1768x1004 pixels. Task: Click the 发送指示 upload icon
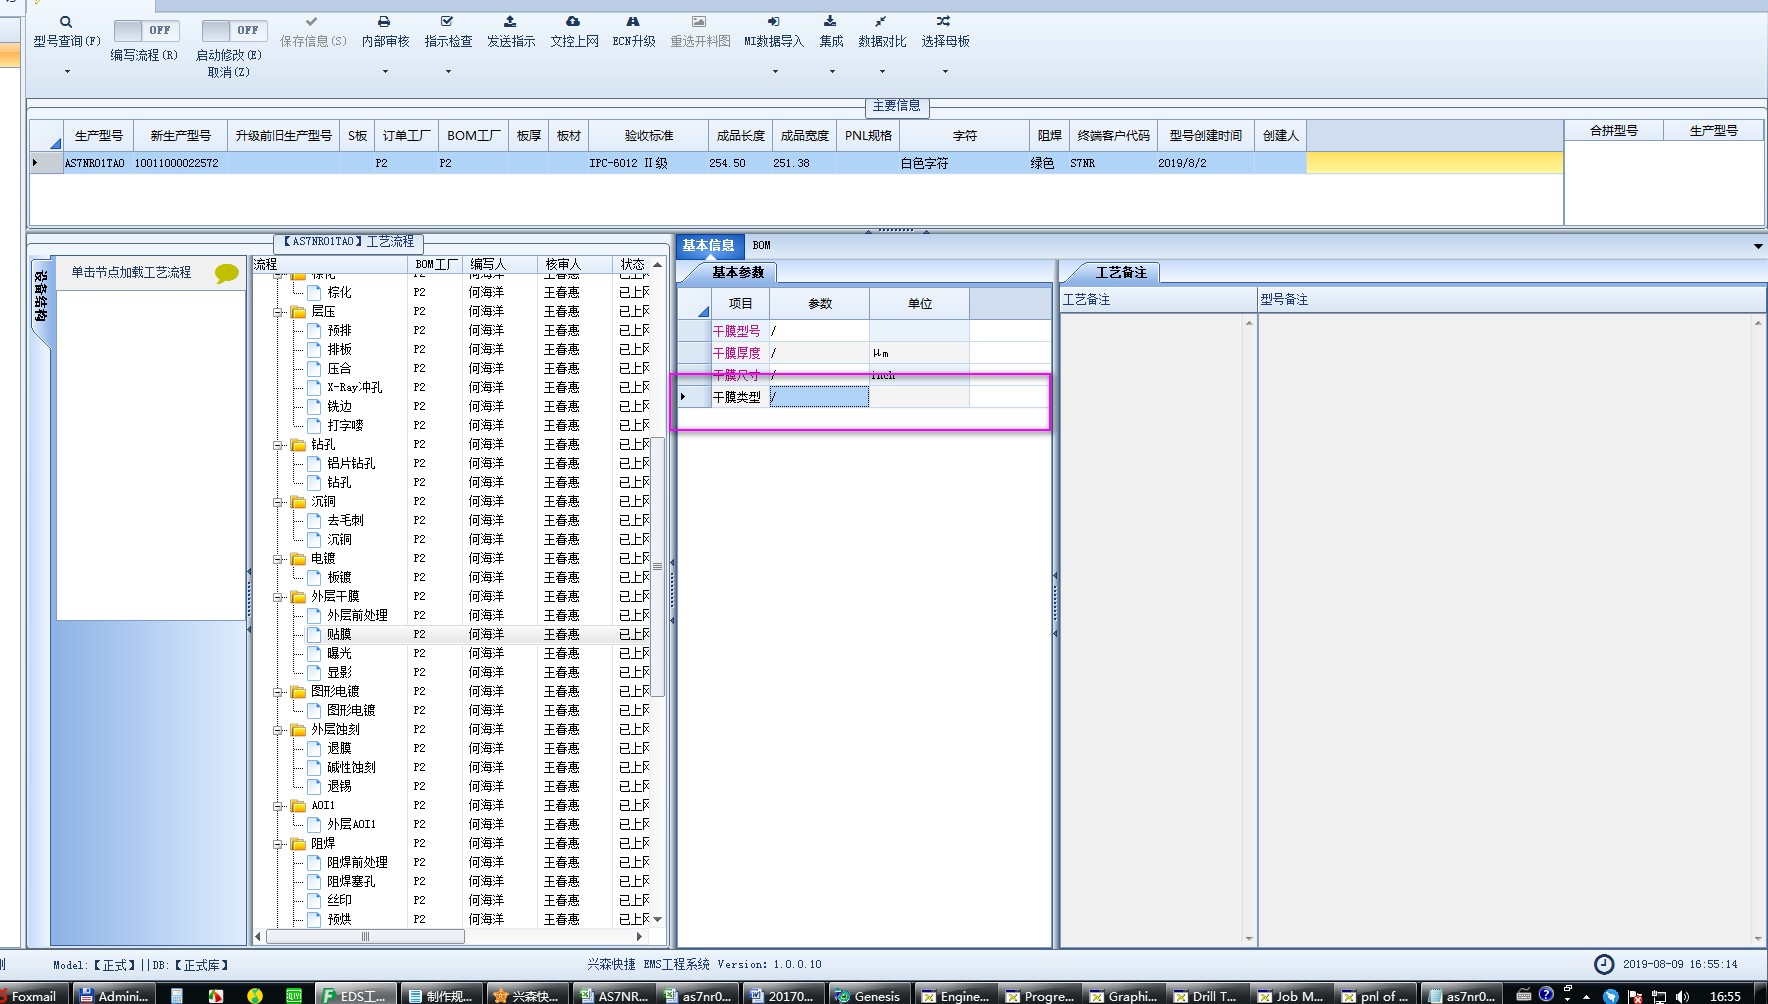[x=510, y=21]
